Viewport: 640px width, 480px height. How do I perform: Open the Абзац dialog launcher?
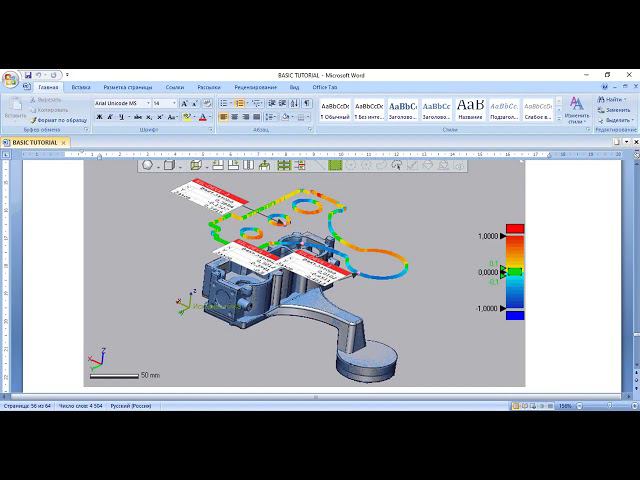[x=310, y=130]
